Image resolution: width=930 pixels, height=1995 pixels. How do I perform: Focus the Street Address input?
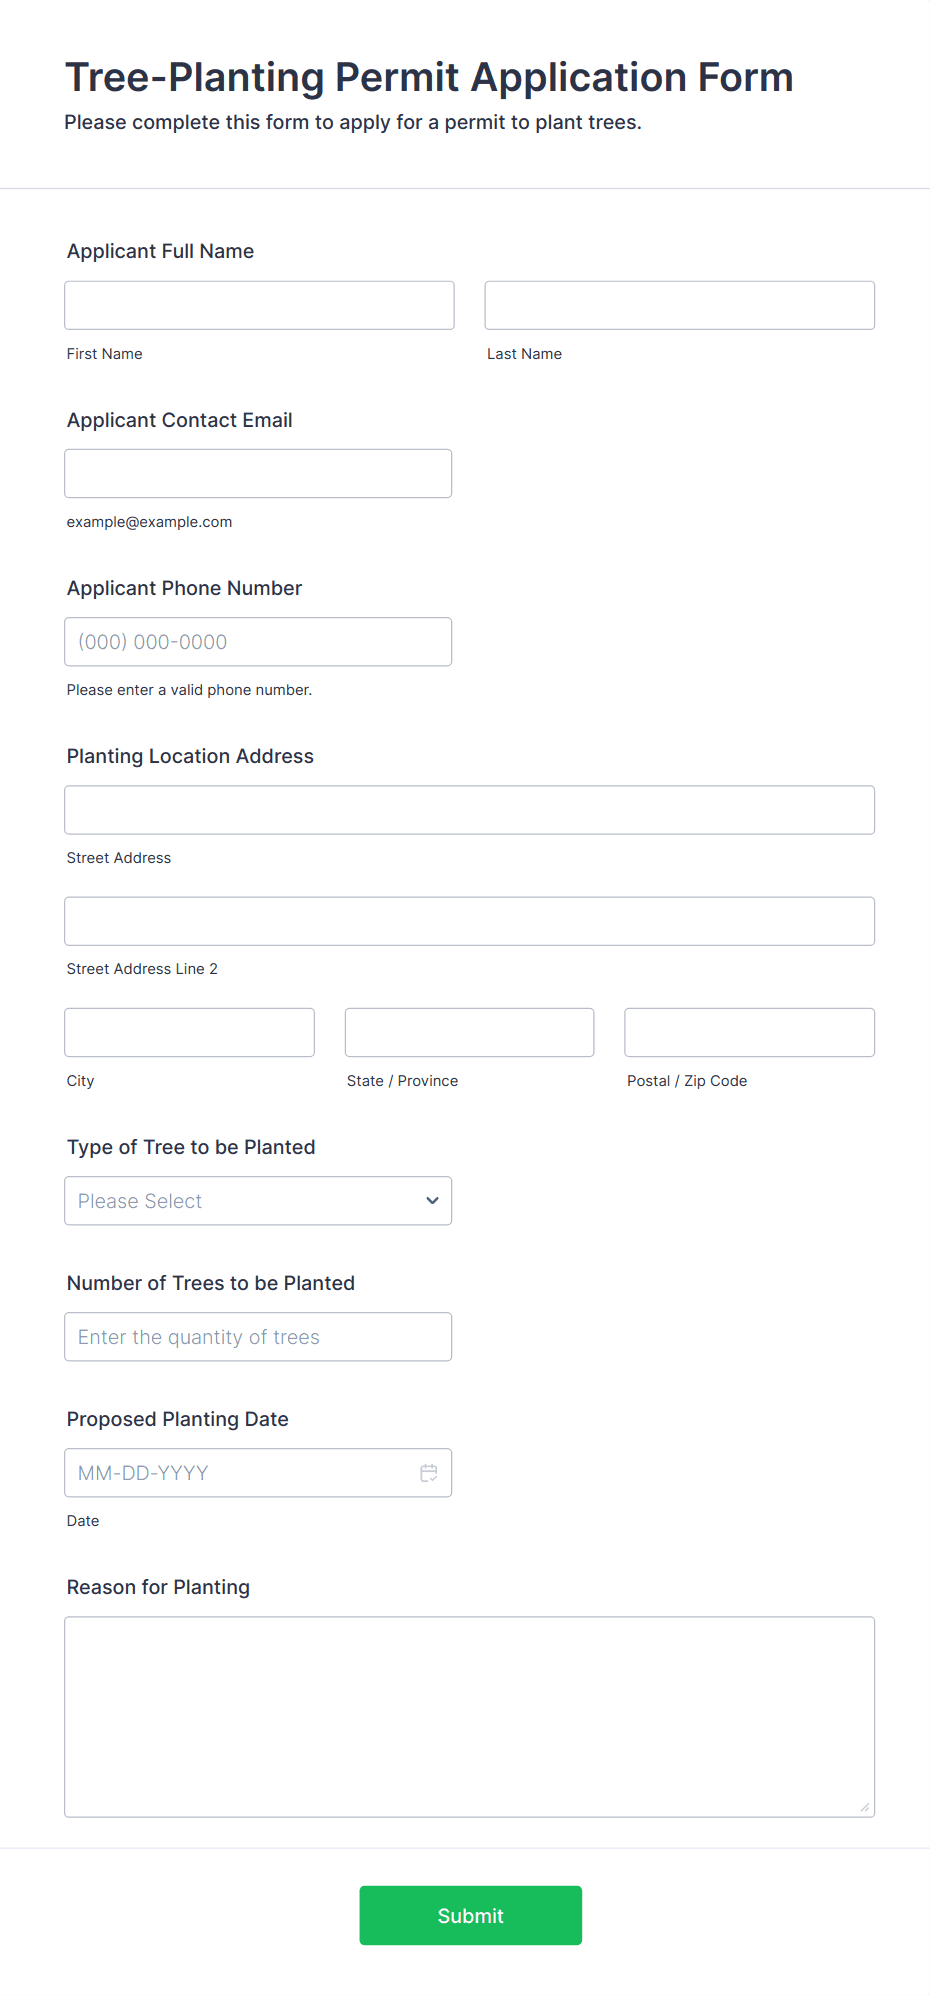coord(469,810)
